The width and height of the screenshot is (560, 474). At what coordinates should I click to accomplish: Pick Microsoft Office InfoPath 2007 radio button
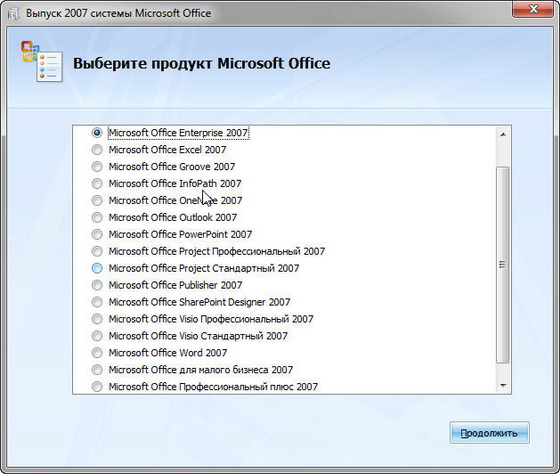(x=97, y=184)
